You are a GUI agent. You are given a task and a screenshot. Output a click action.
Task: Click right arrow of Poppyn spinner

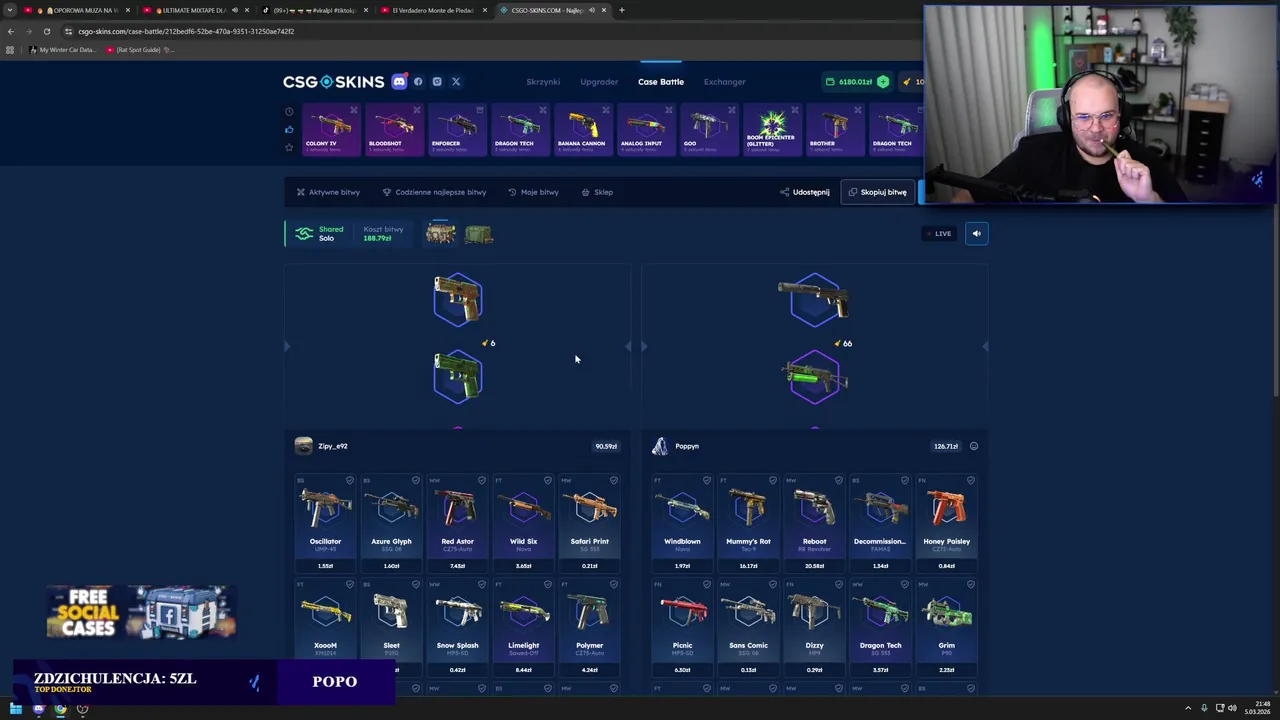(985, 346)
